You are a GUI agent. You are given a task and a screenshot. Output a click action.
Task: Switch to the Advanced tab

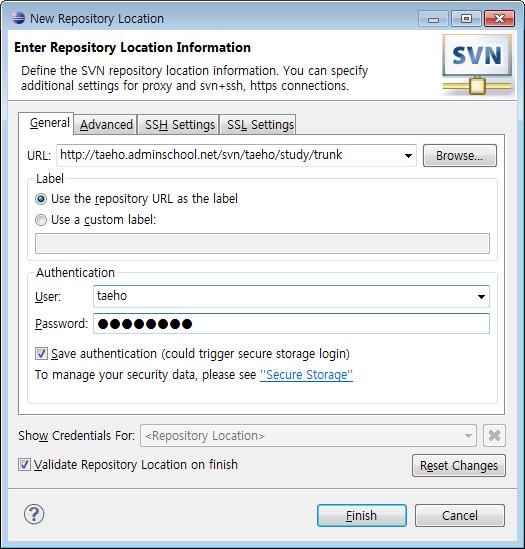tap(106, 125)
